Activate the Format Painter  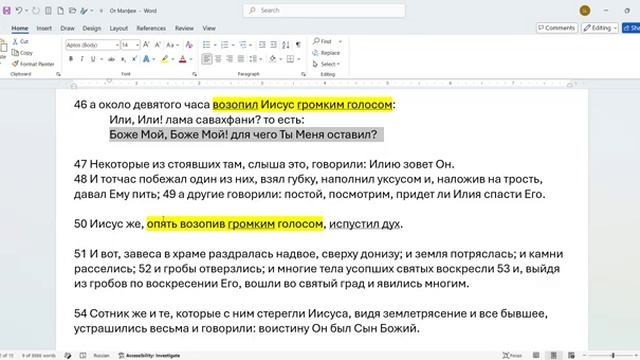(33, 64)
